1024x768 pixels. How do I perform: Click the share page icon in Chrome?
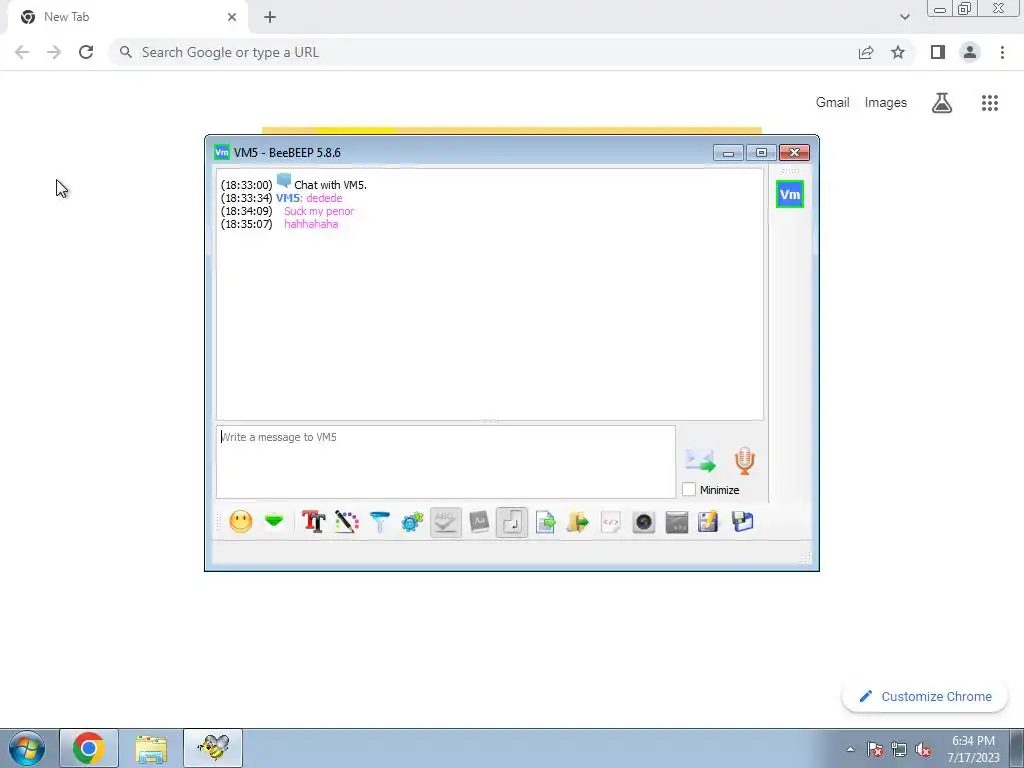[866, 52]
